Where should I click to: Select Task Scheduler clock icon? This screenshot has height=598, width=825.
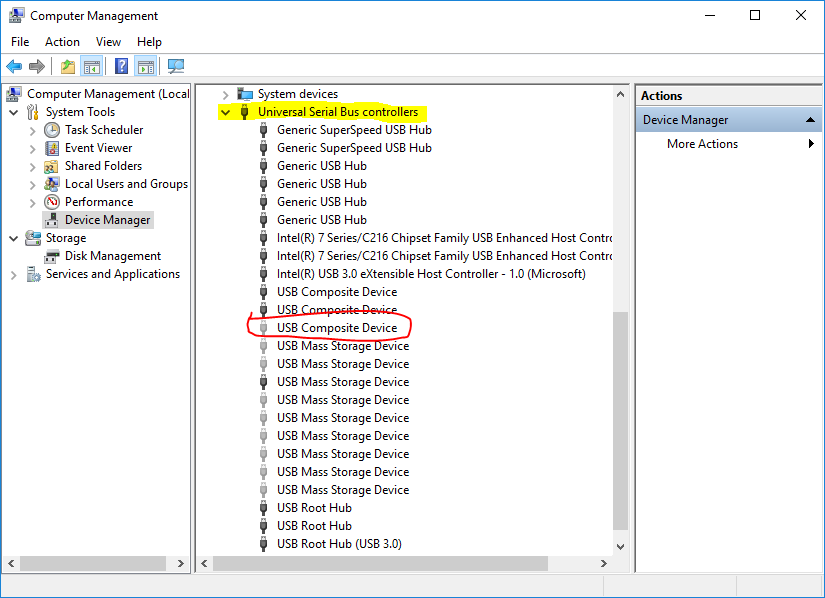coord(52,130)
